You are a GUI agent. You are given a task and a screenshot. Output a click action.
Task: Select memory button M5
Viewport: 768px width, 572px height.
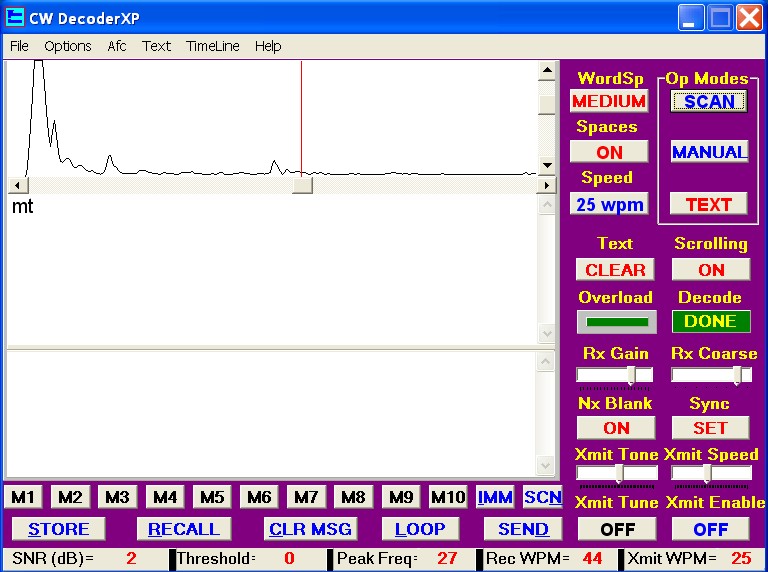212,497
